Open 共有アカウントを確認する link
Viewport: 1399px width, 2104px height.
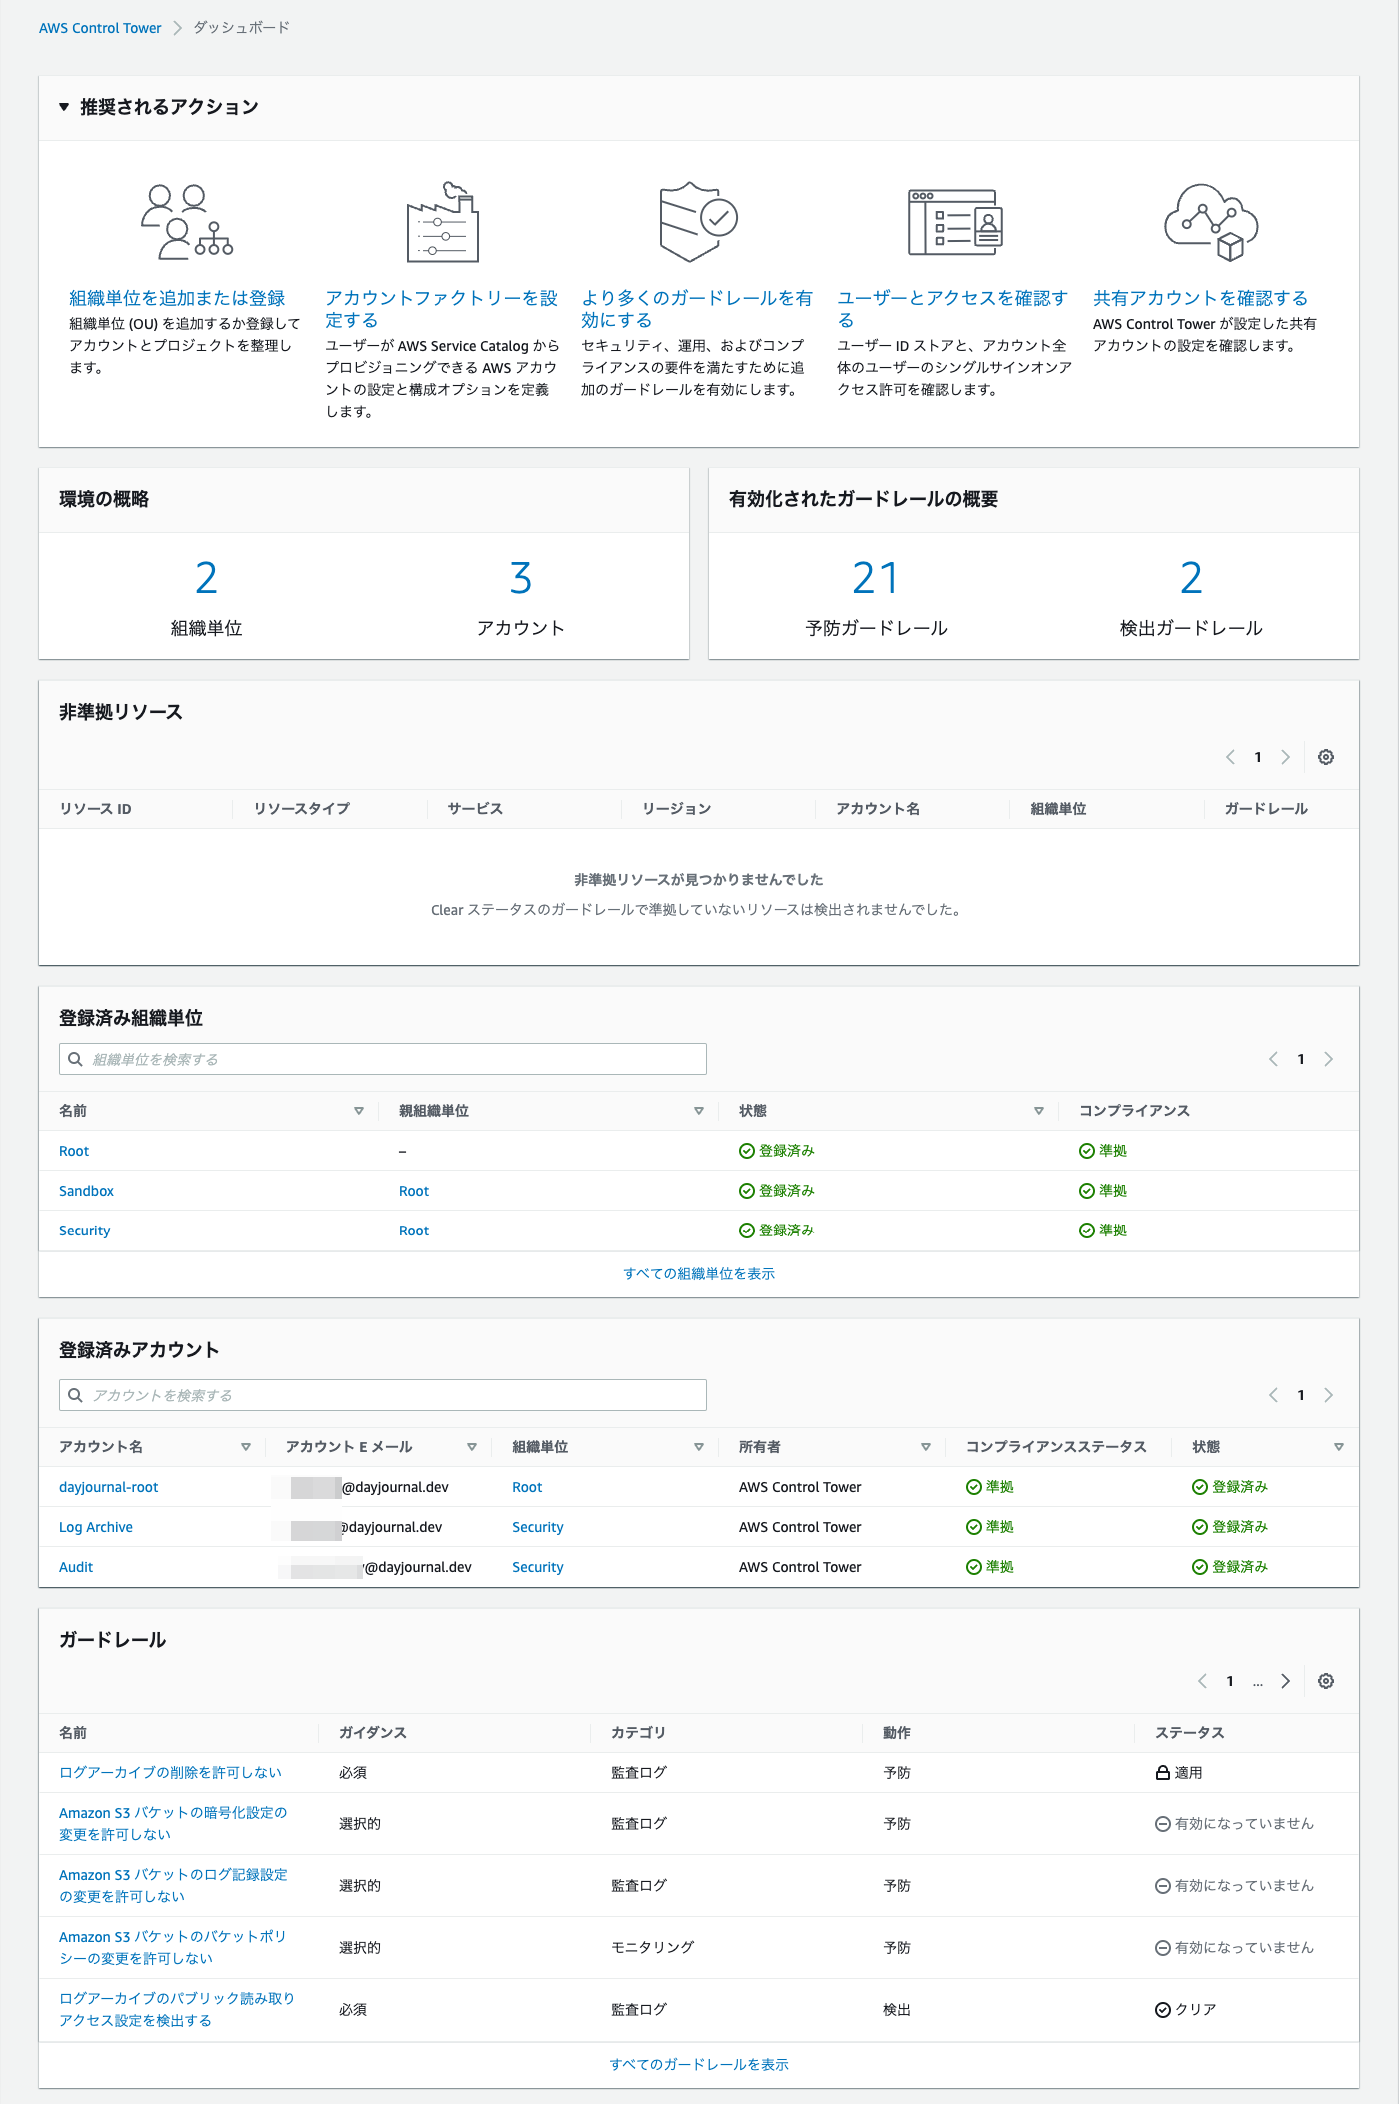(x=1200, y=298)
